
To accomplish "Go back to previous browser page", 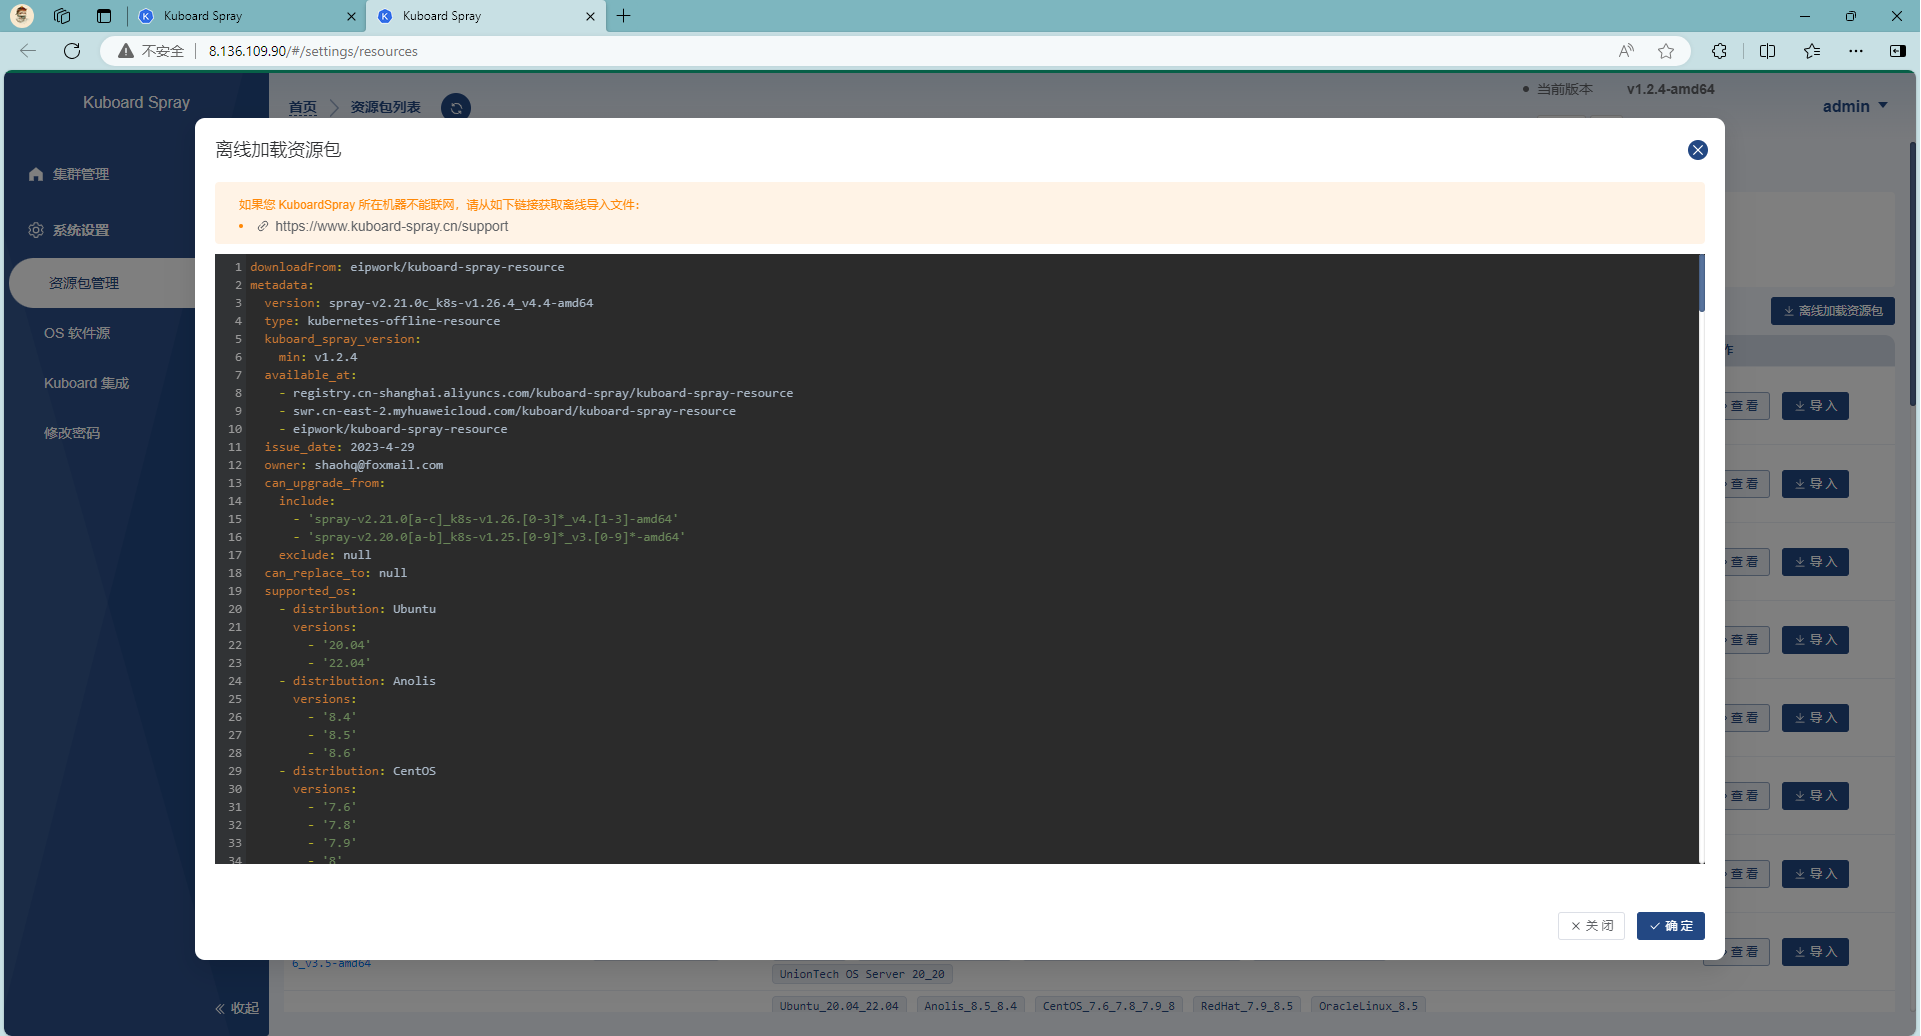I will click(x=28, y=51).
